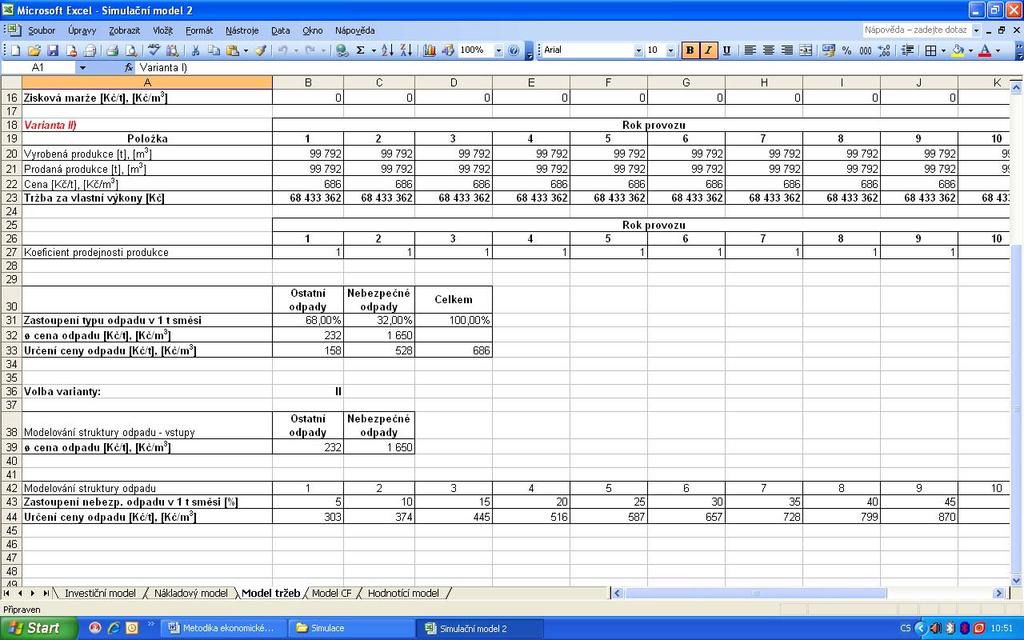Image resolution: width=1024 pixels, height=640 pixels.
Task: Create a new blank workbook
Action: tap(16, 50)
